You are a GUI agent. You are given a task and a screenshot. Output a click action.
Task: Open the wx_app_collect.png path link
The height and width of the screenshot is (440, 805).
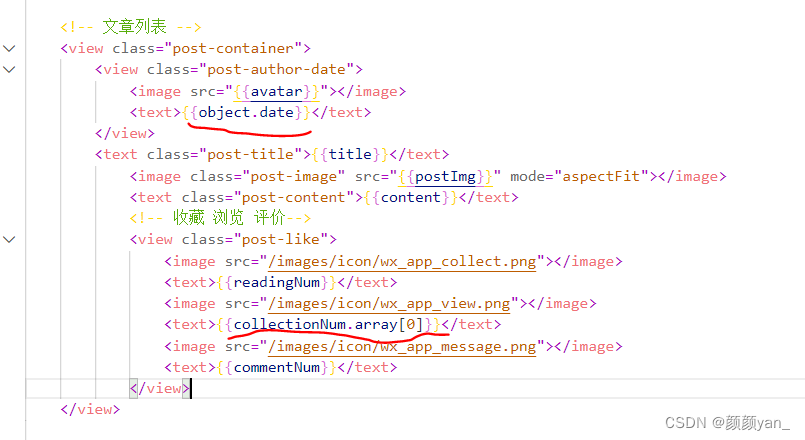tap(402, 262)
